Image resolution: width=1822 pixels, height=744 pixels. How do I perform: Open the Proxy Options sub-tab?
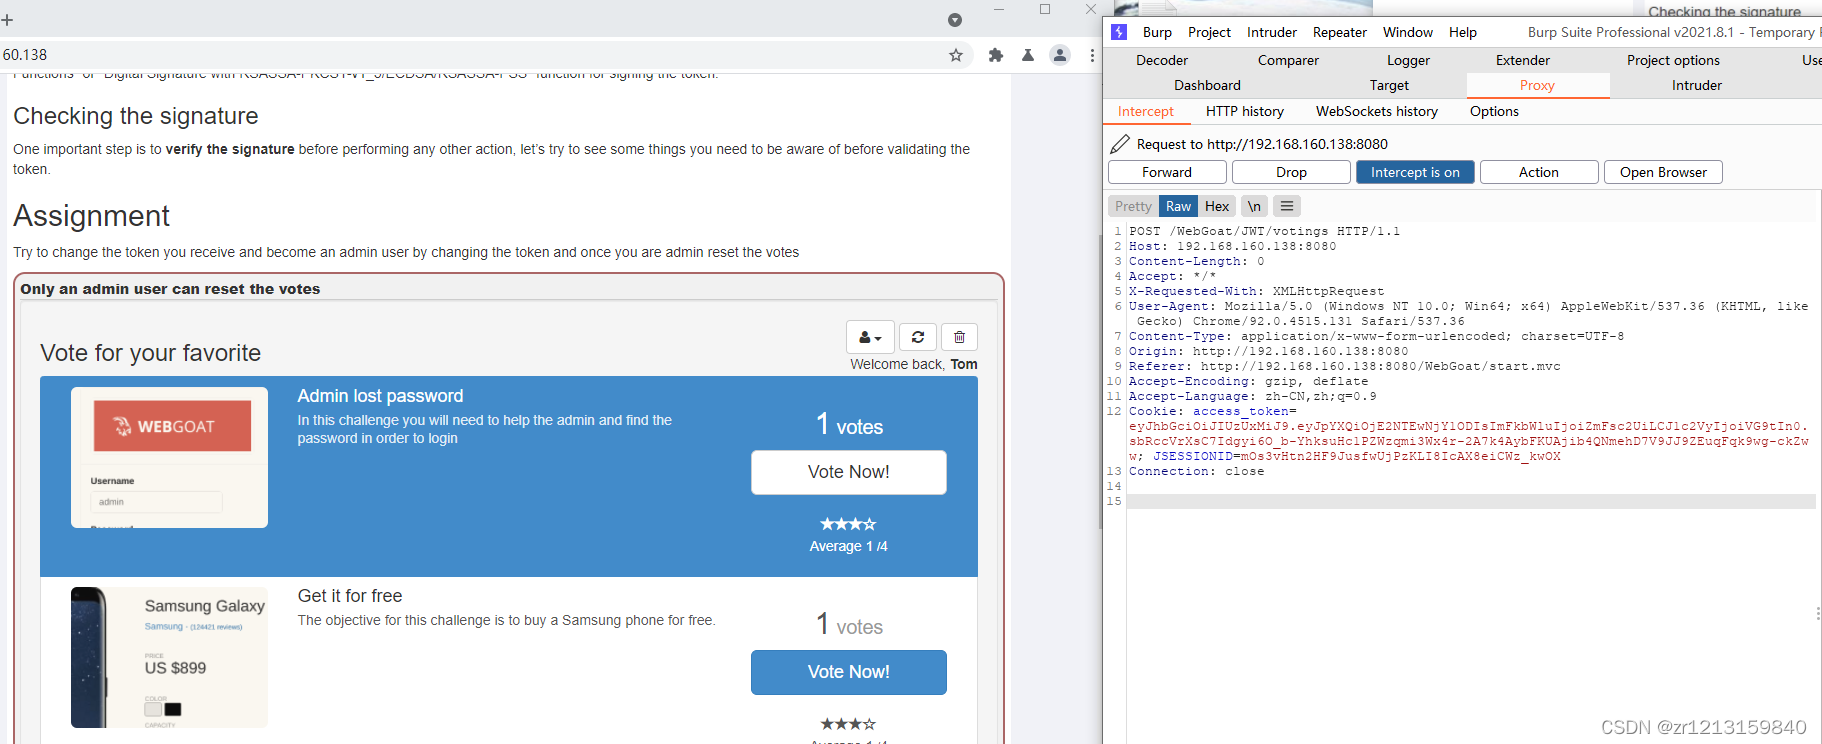(x=1494, y=111)
